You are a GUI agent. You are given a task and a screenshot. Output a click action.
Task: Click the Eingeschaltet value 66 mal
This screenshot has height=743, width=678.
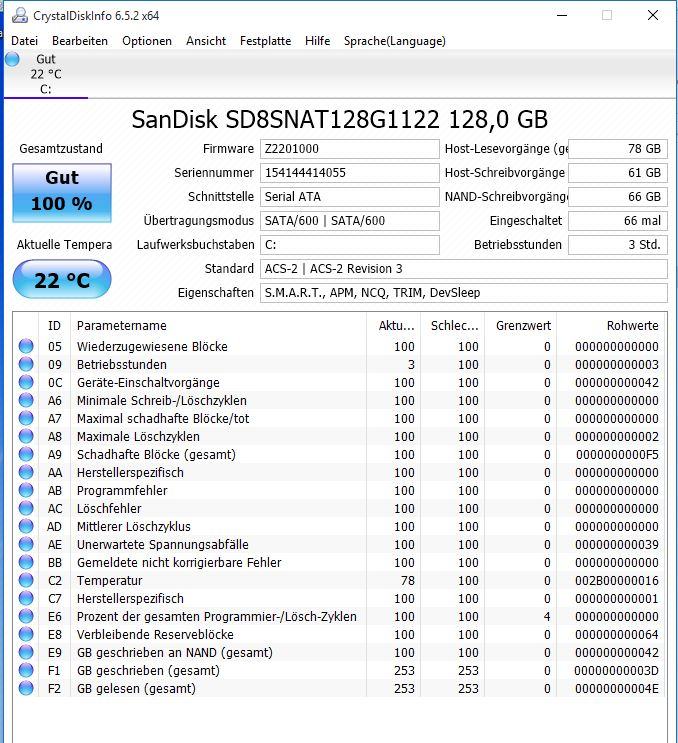coord(618,221)
